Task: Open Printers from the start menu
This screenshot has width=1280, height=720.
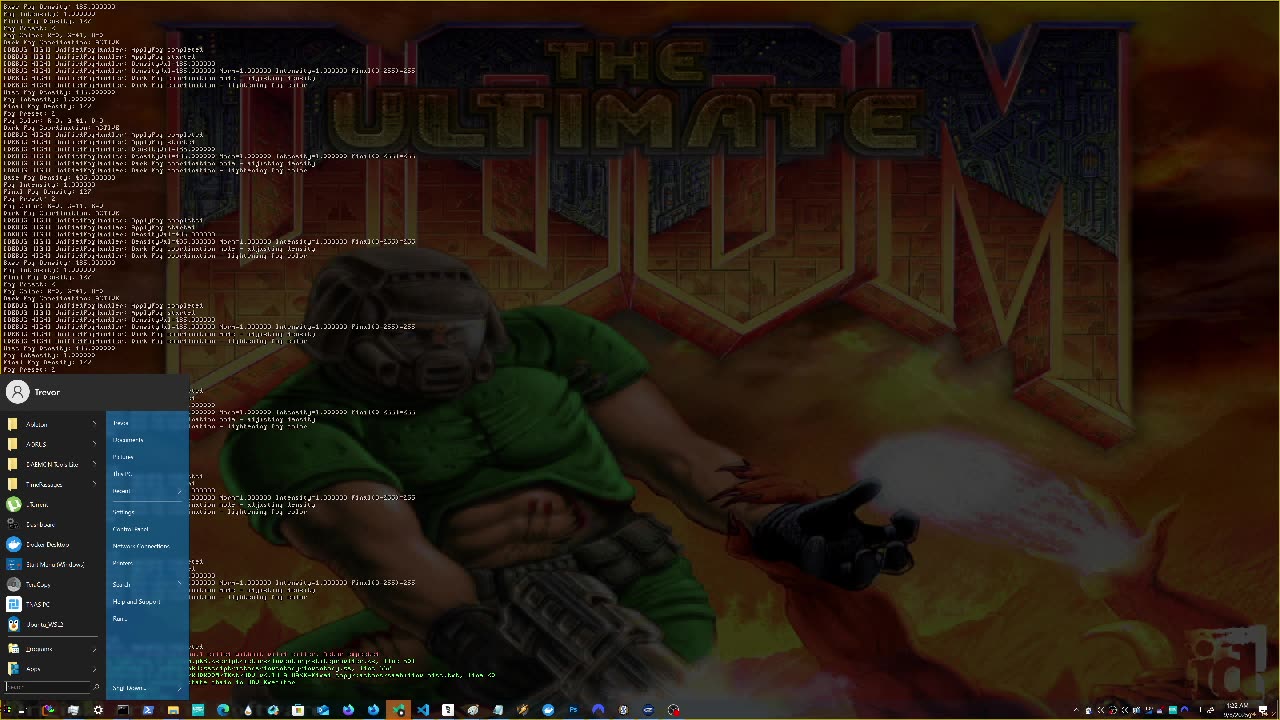Action: pos(122,563)
